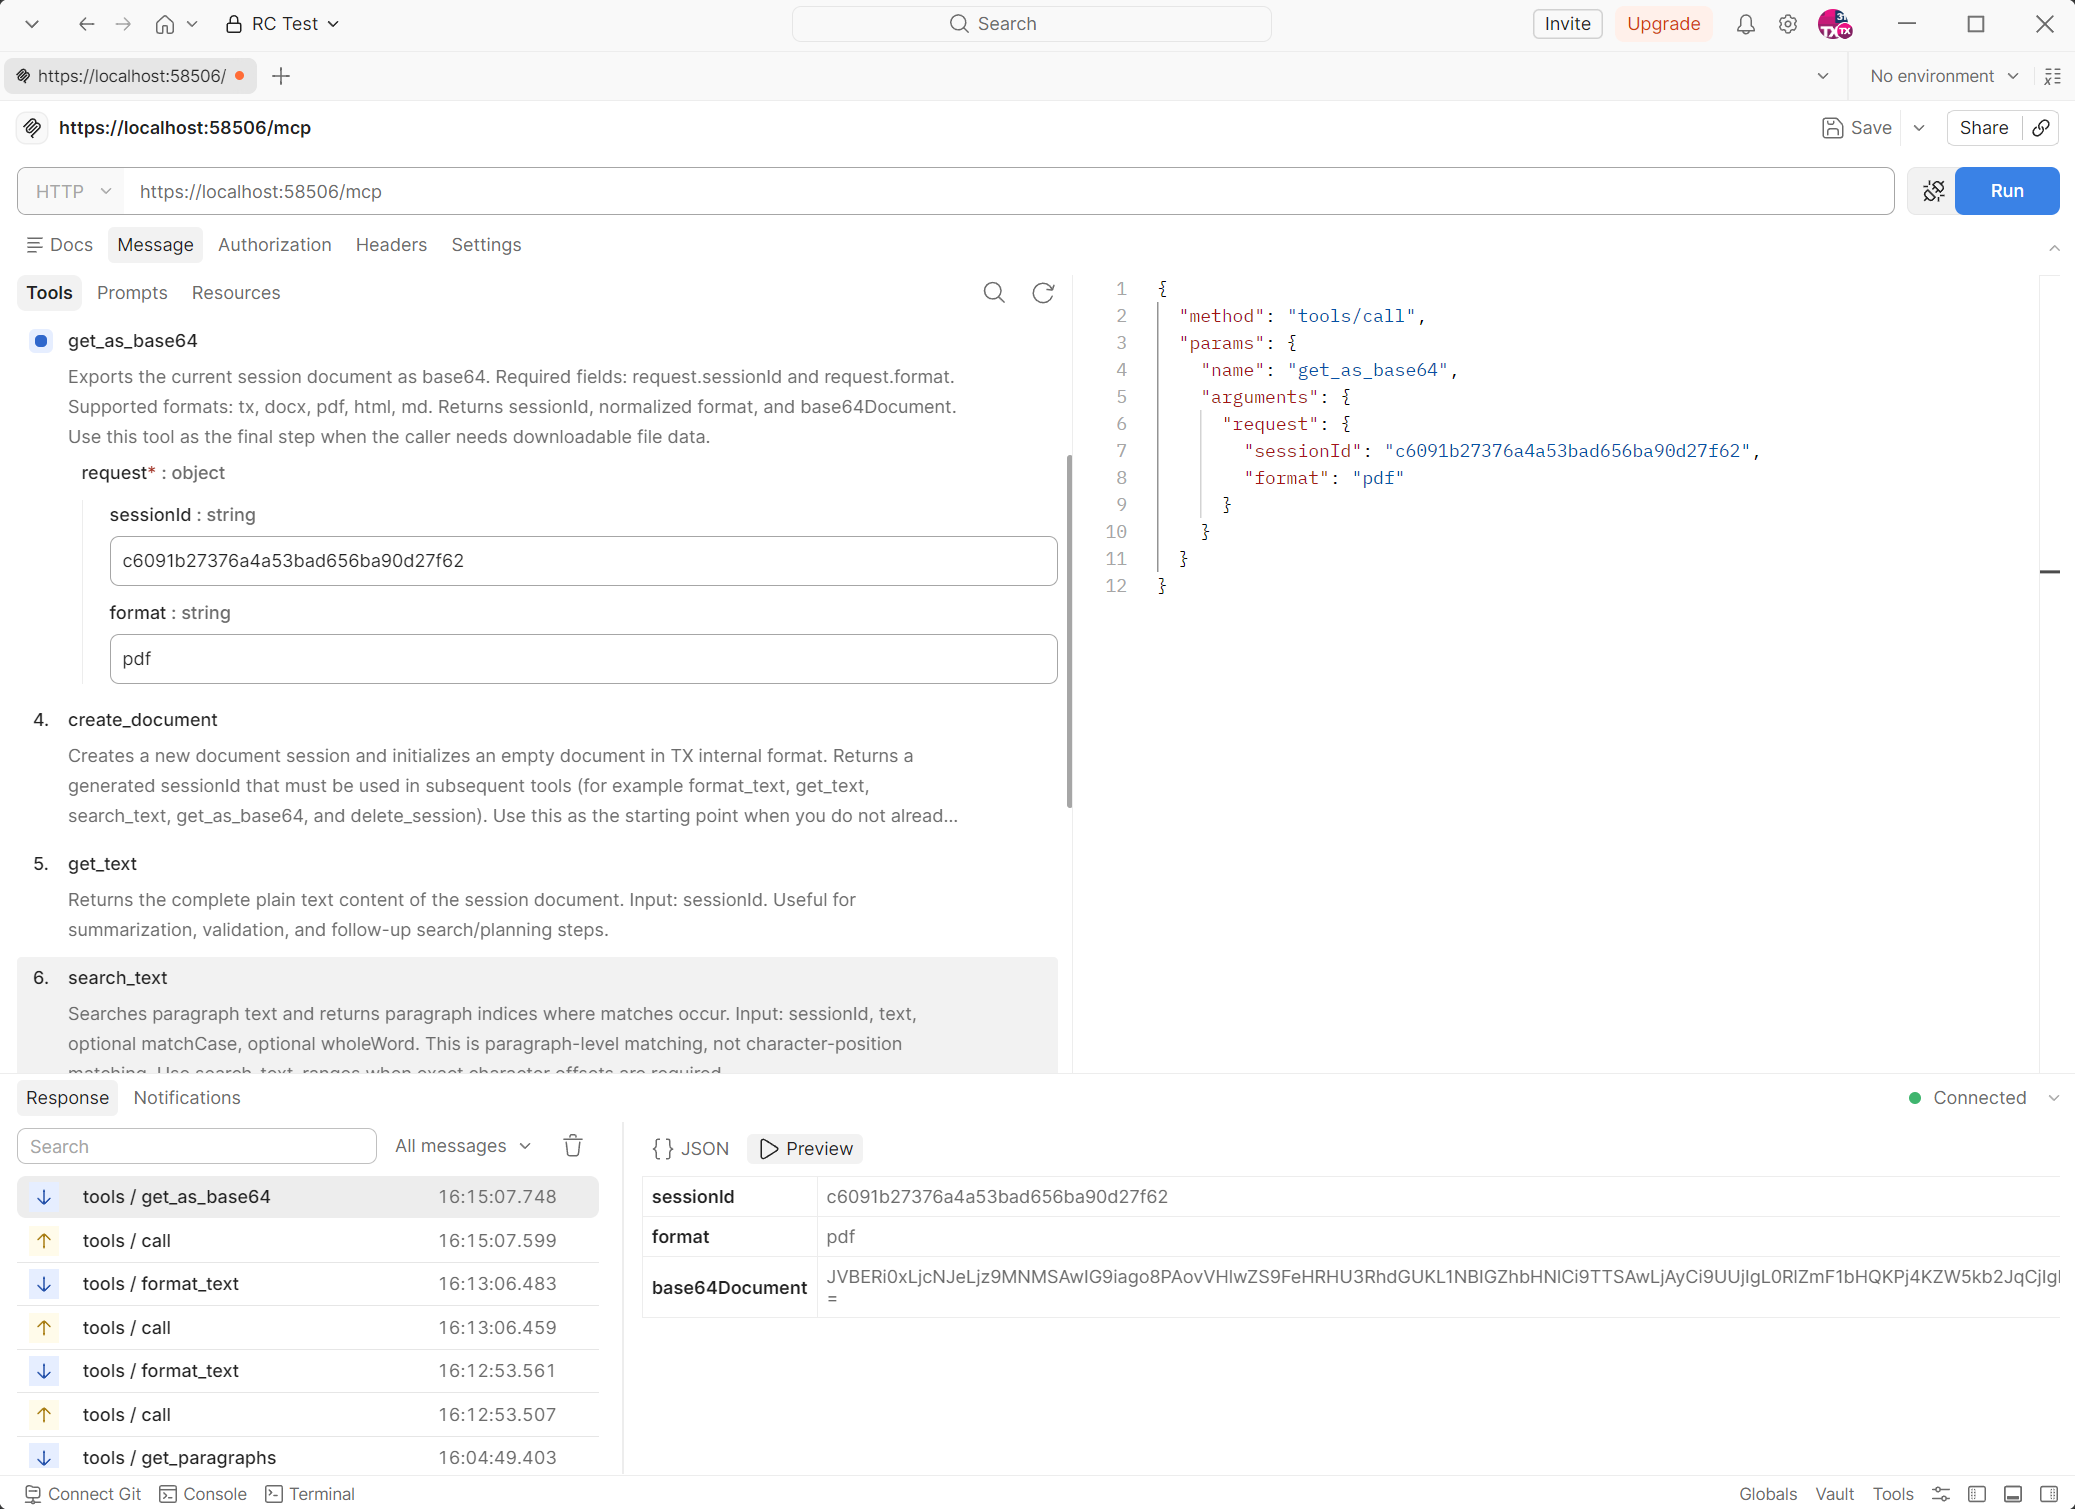Open the Notifications tab in response panel
The image size is (2075, 1509).
click(x=186, y=1097)
